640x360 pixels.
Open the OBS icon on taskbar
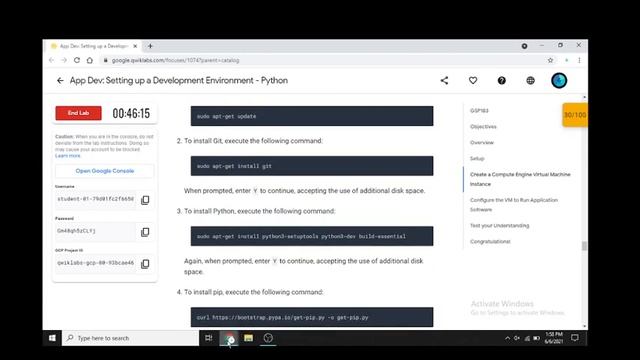pos(268,338)
